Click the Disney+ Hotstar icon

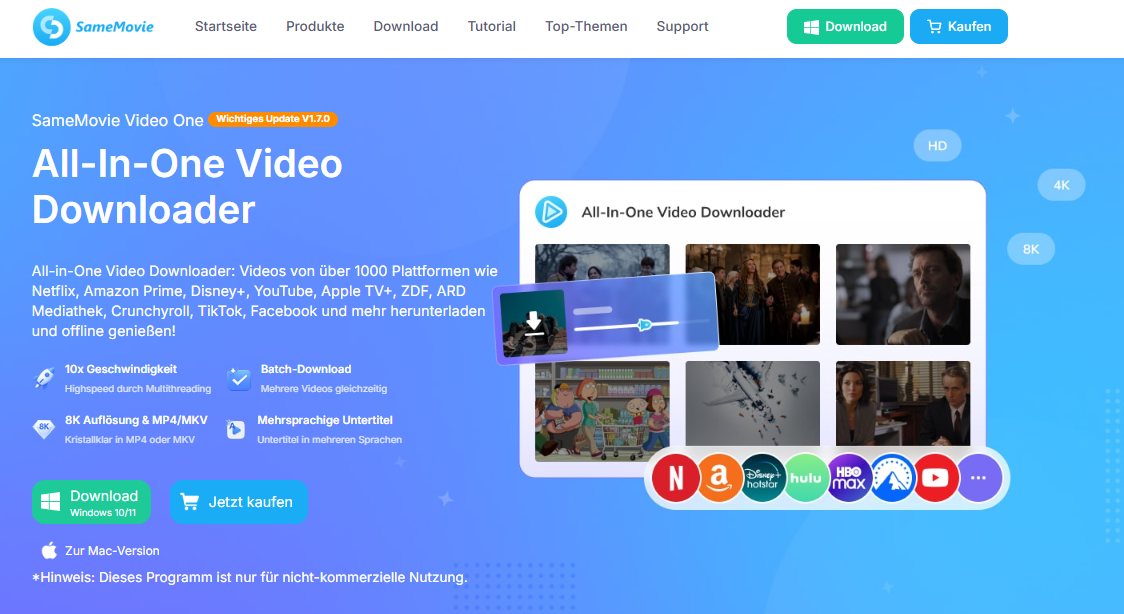[762, 477]
